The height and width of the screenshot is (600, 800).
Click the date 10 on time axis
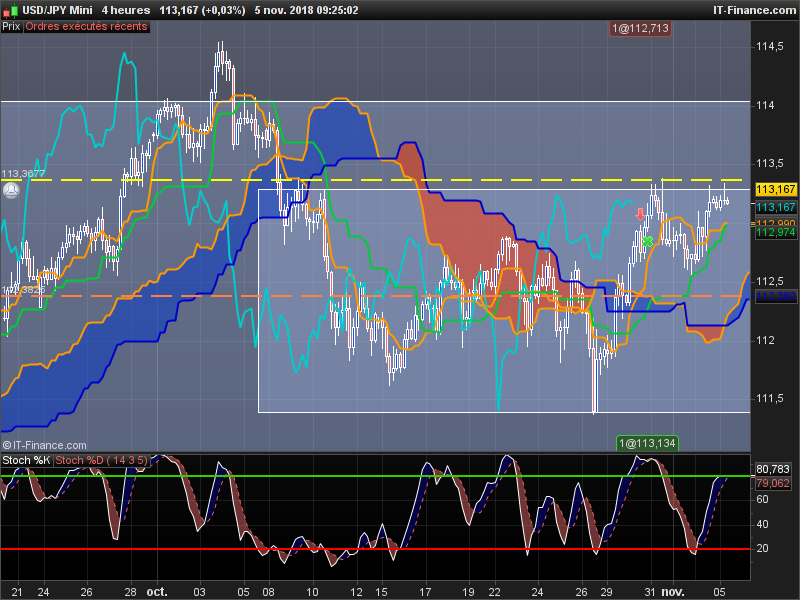point(312,592)
